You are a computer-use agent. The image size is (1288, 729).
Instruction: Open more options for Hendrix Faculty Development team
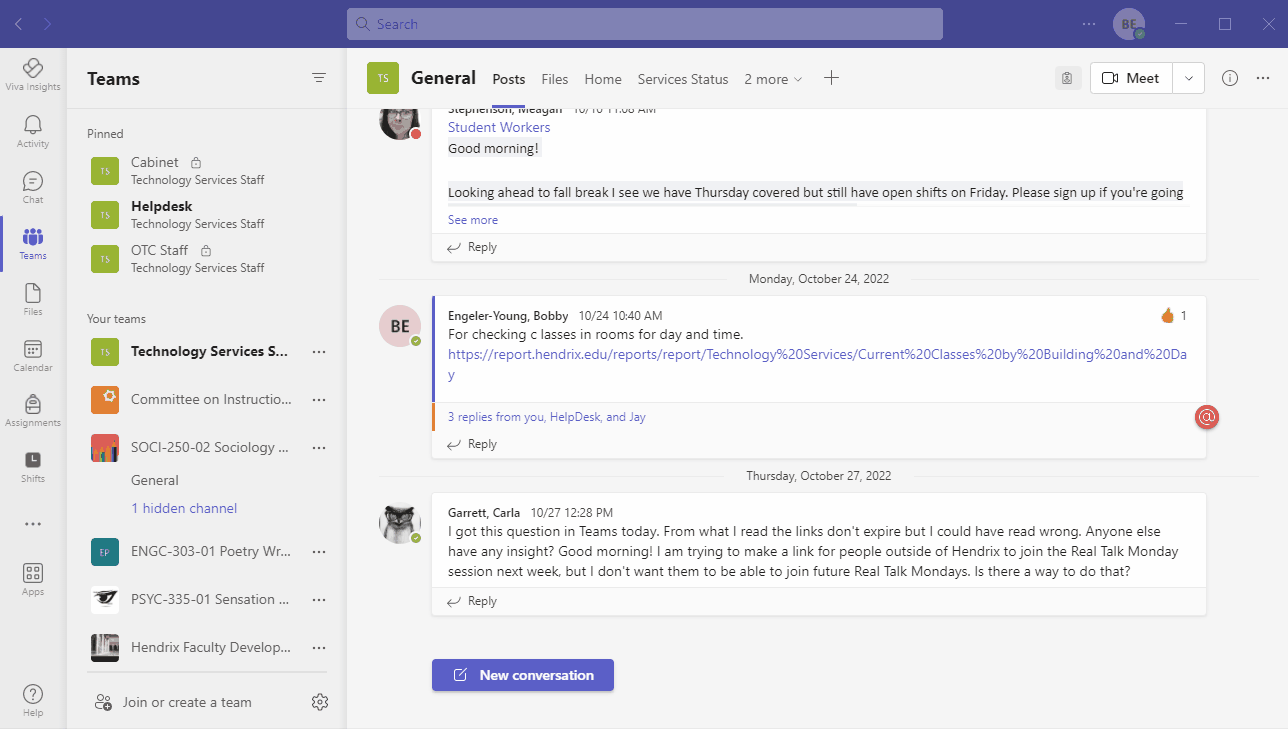coord(319,648)
